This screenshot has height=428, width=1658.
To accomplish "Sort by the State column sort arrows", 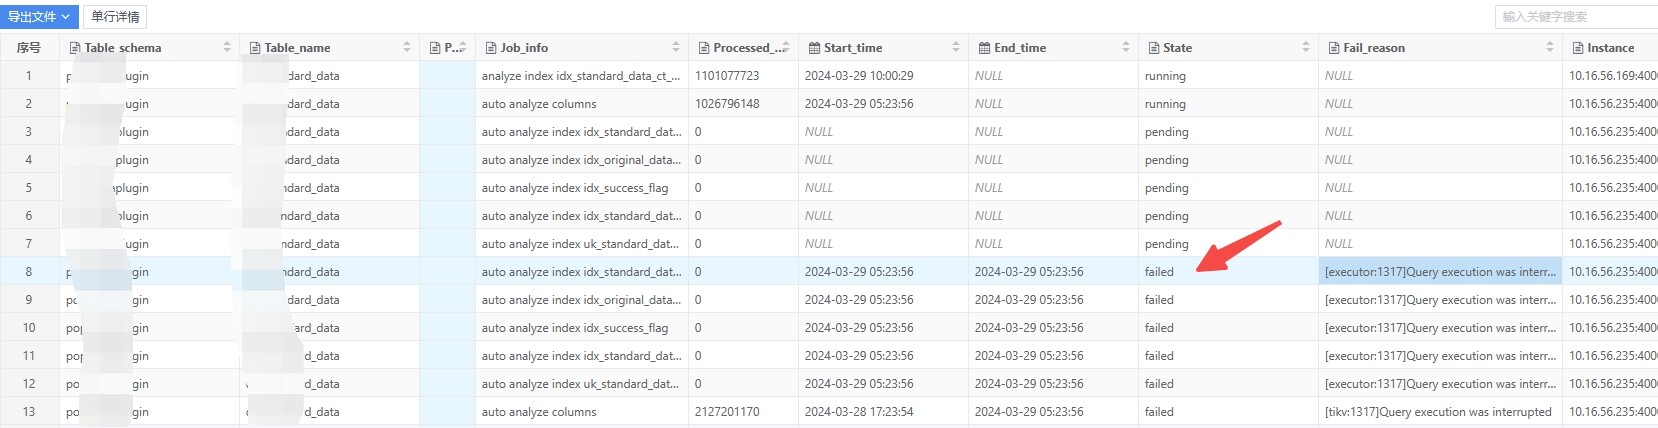I will [1306, 48].
